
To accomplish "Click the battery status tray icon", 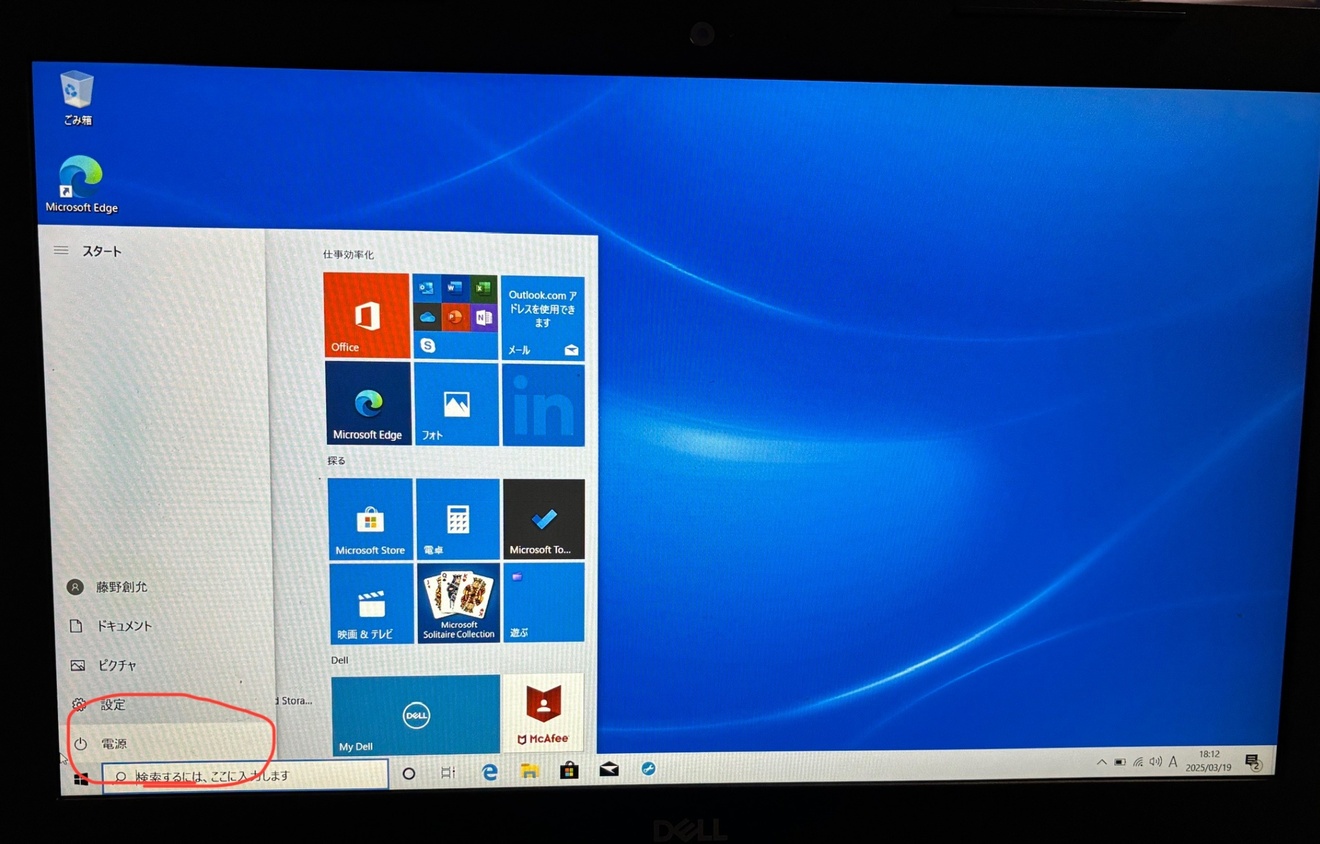I will click(x=1119, y=762).
